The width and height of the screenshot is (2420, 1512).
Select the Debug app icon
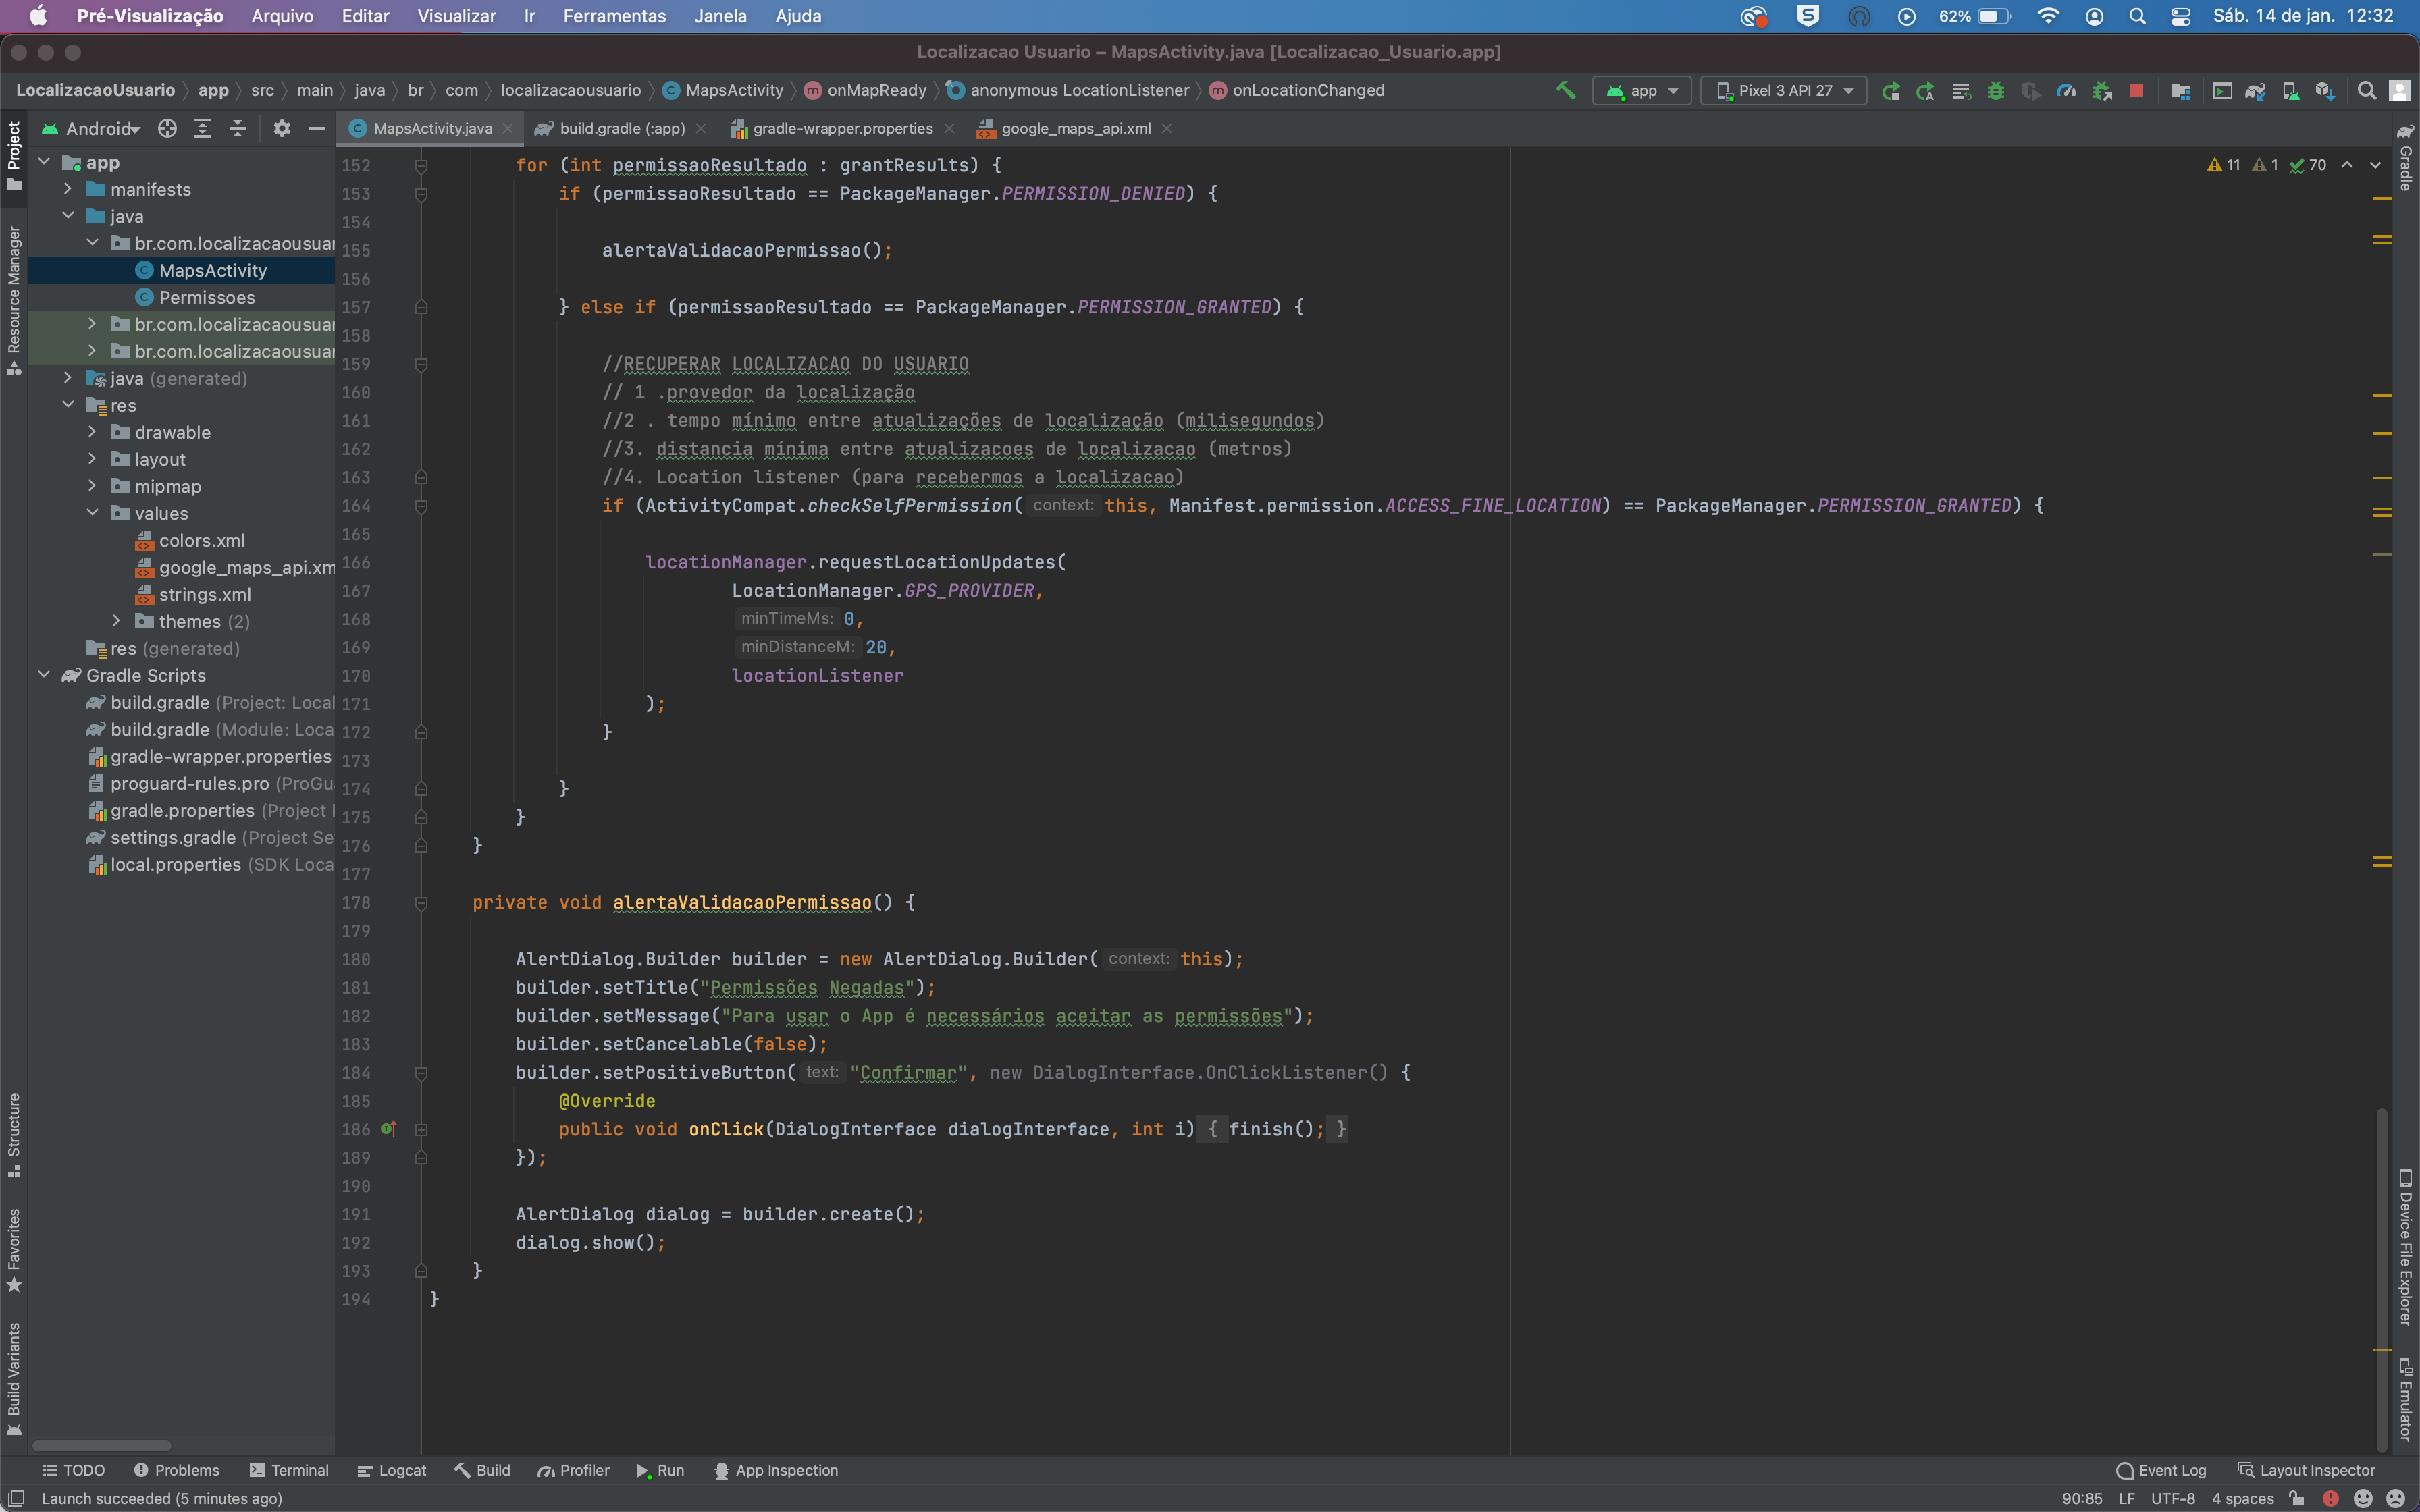pos(1995,90)
